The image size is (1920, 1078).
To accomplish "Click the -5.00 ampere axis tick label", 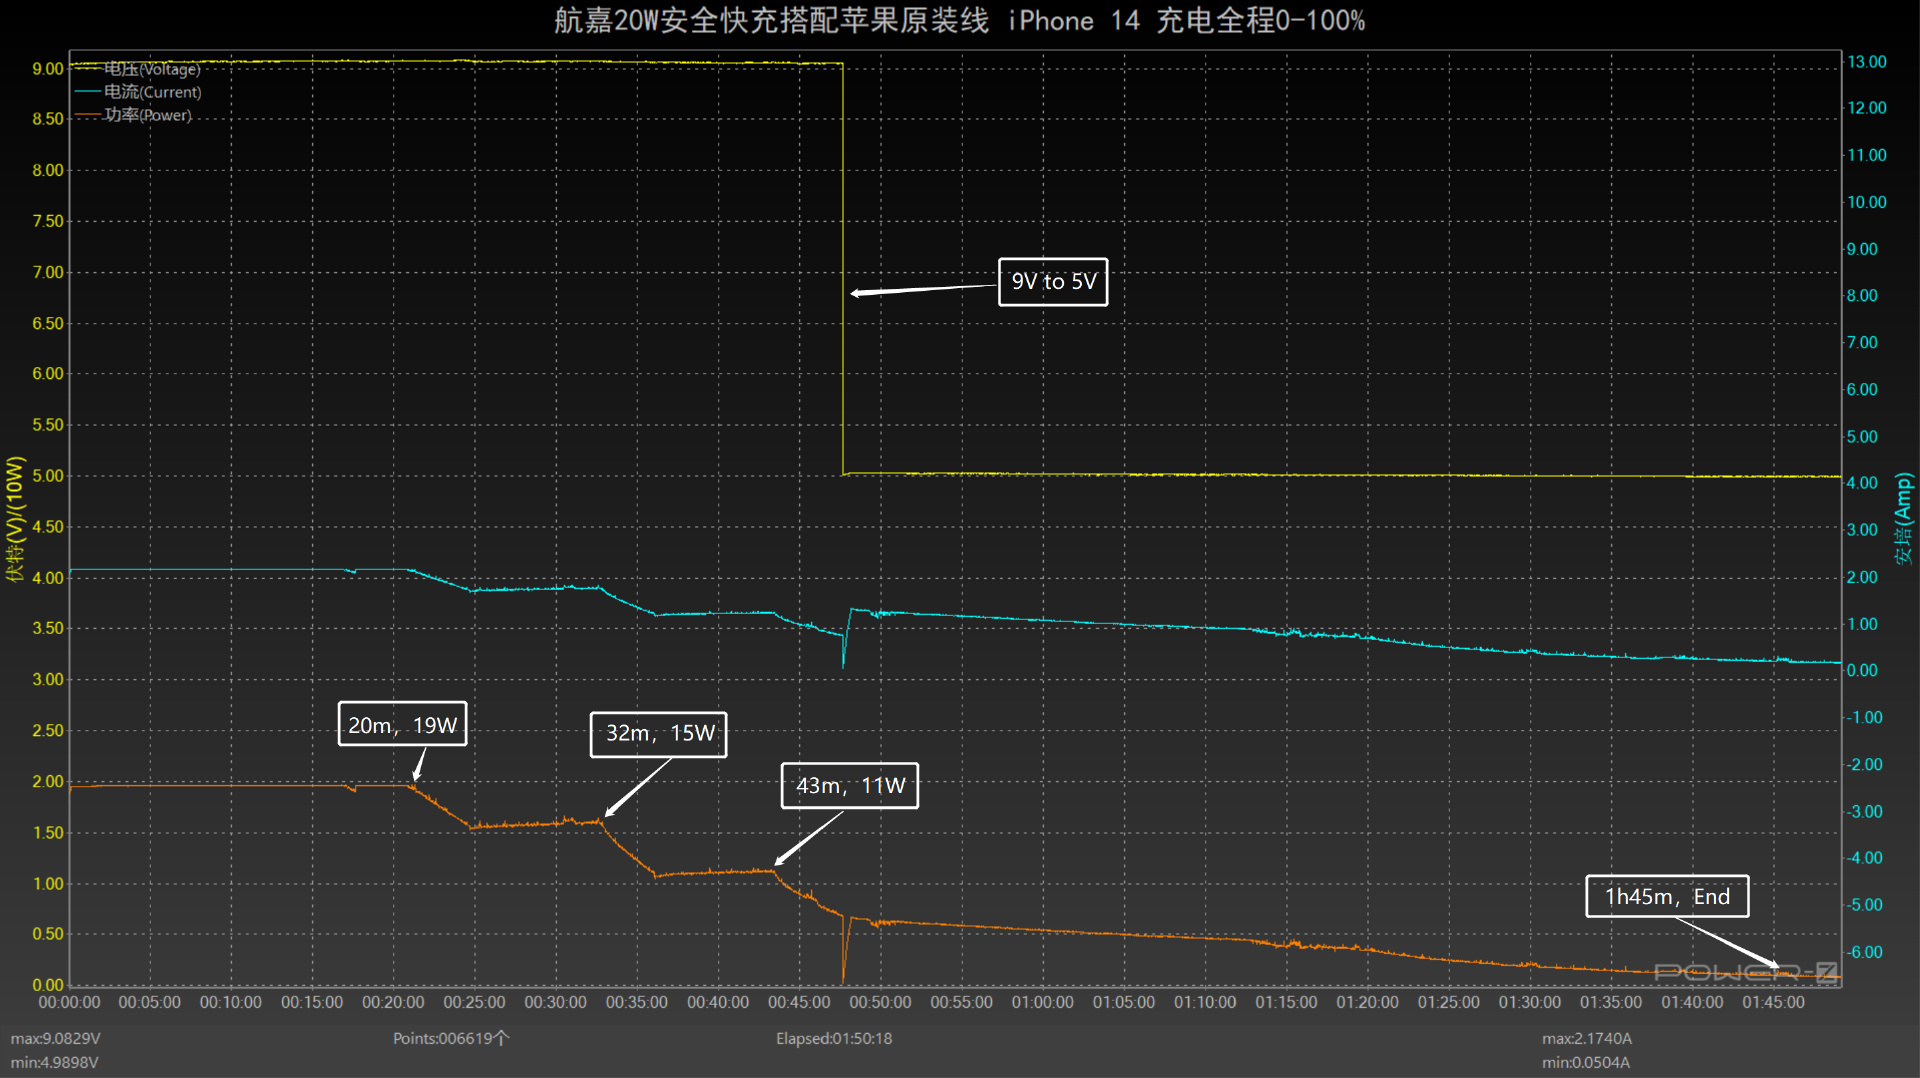I will 1864,905.
